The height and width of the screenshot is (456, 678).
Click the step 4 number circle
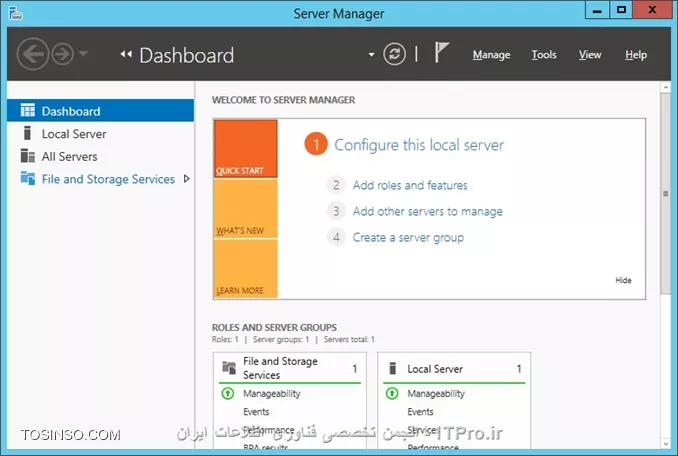tap(336, 237)
